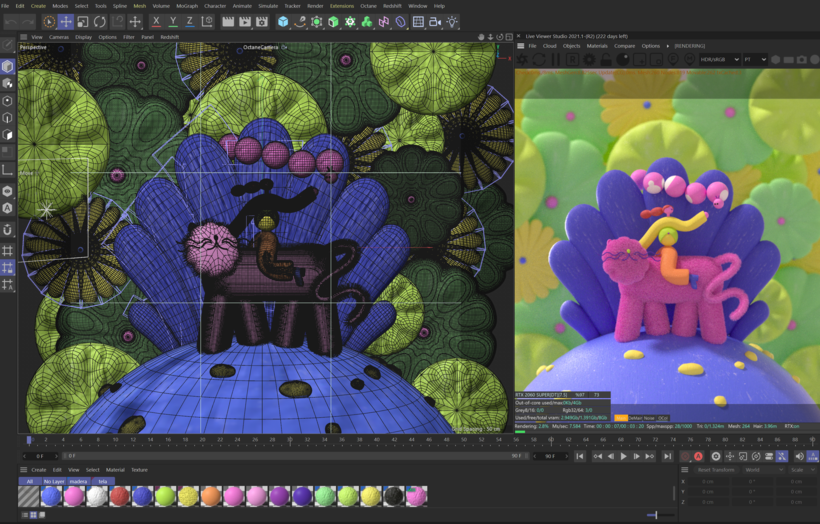Play the animation forward
This screenshot has width=820, height=524.
tap(623, 457)
